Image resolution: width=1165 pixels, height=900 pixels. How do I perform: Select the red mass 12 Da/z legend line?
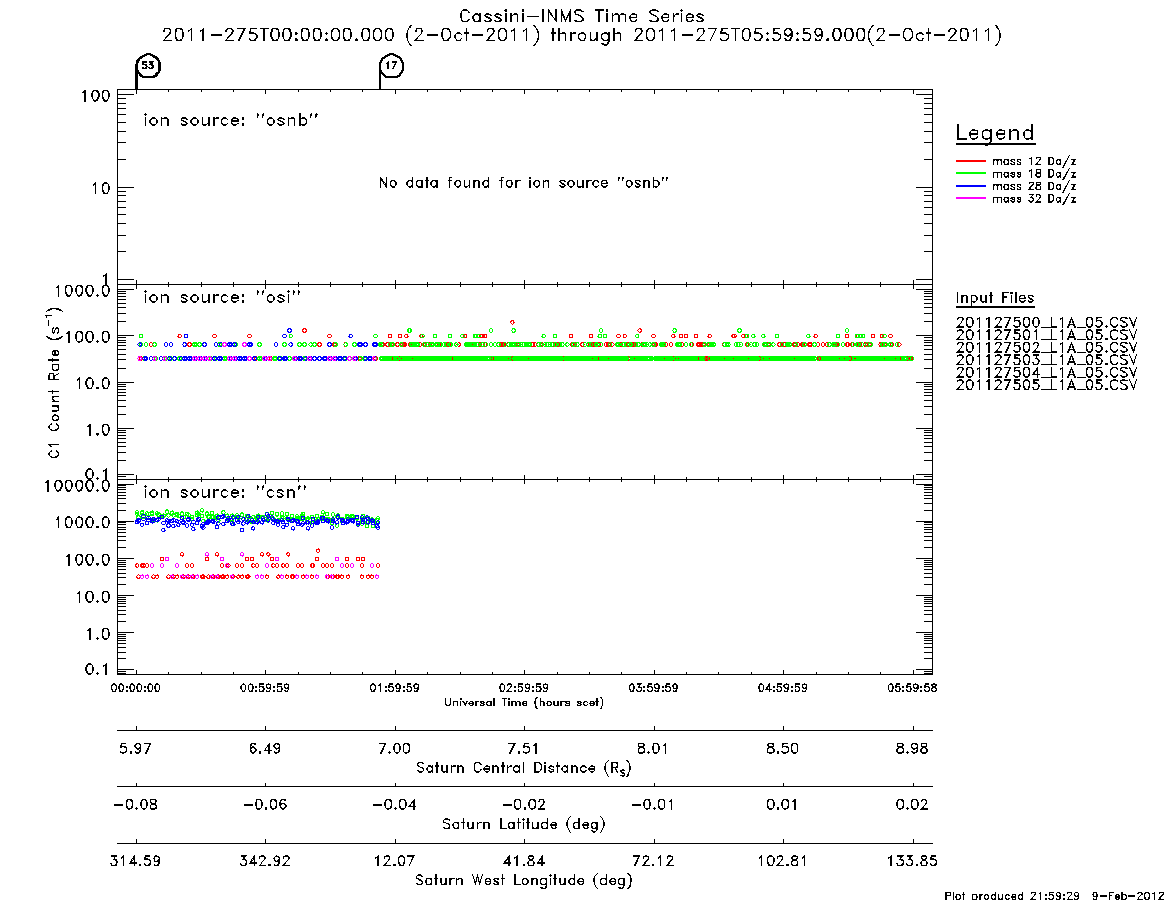tap(970, 161)
